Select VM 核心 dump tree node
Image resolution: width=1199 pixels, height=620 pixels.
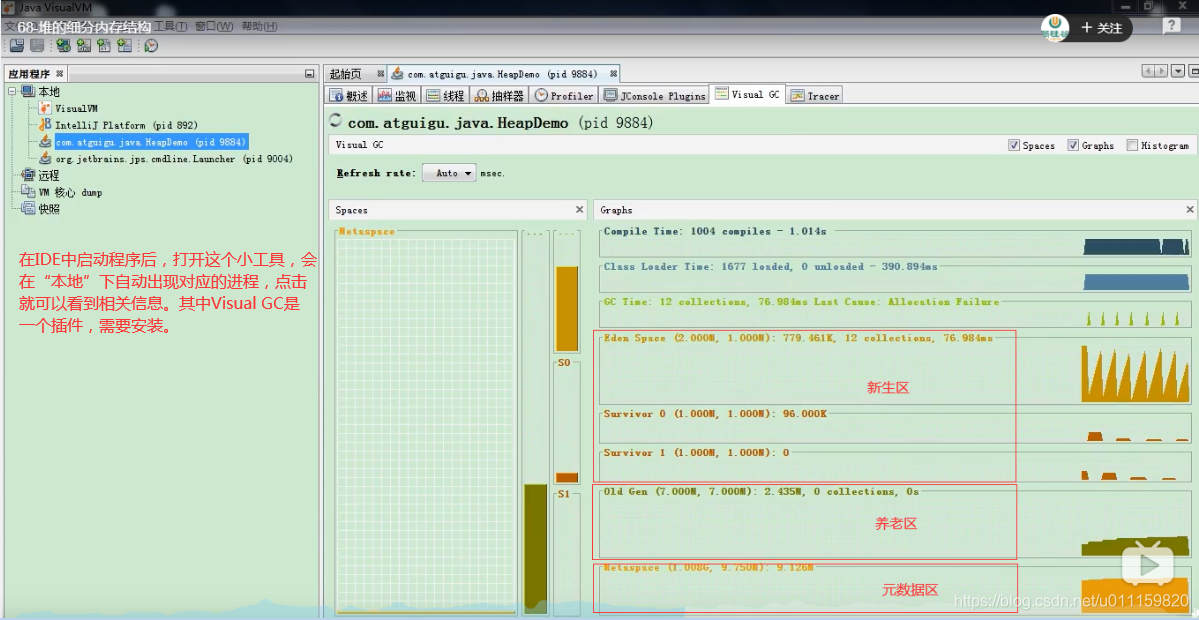tap(70, 192)
